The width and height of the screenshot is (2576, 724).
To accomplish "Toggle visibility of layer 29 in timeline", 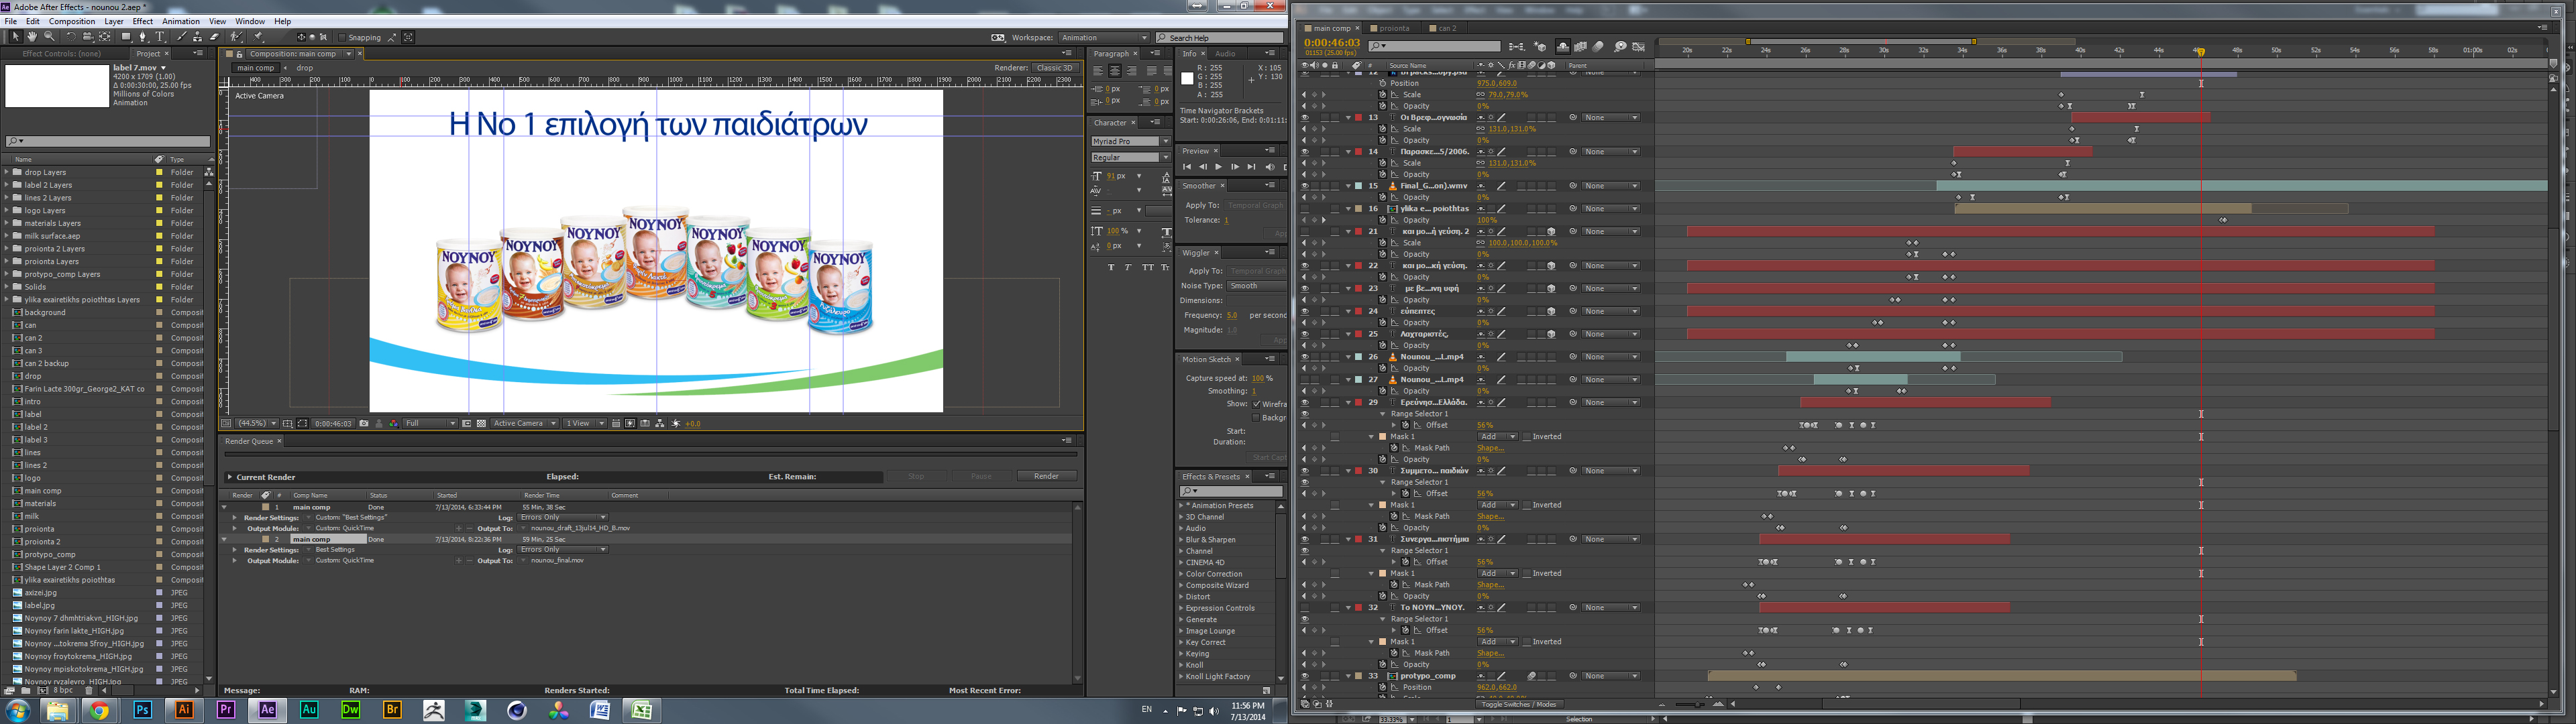I will point(1304,402).
